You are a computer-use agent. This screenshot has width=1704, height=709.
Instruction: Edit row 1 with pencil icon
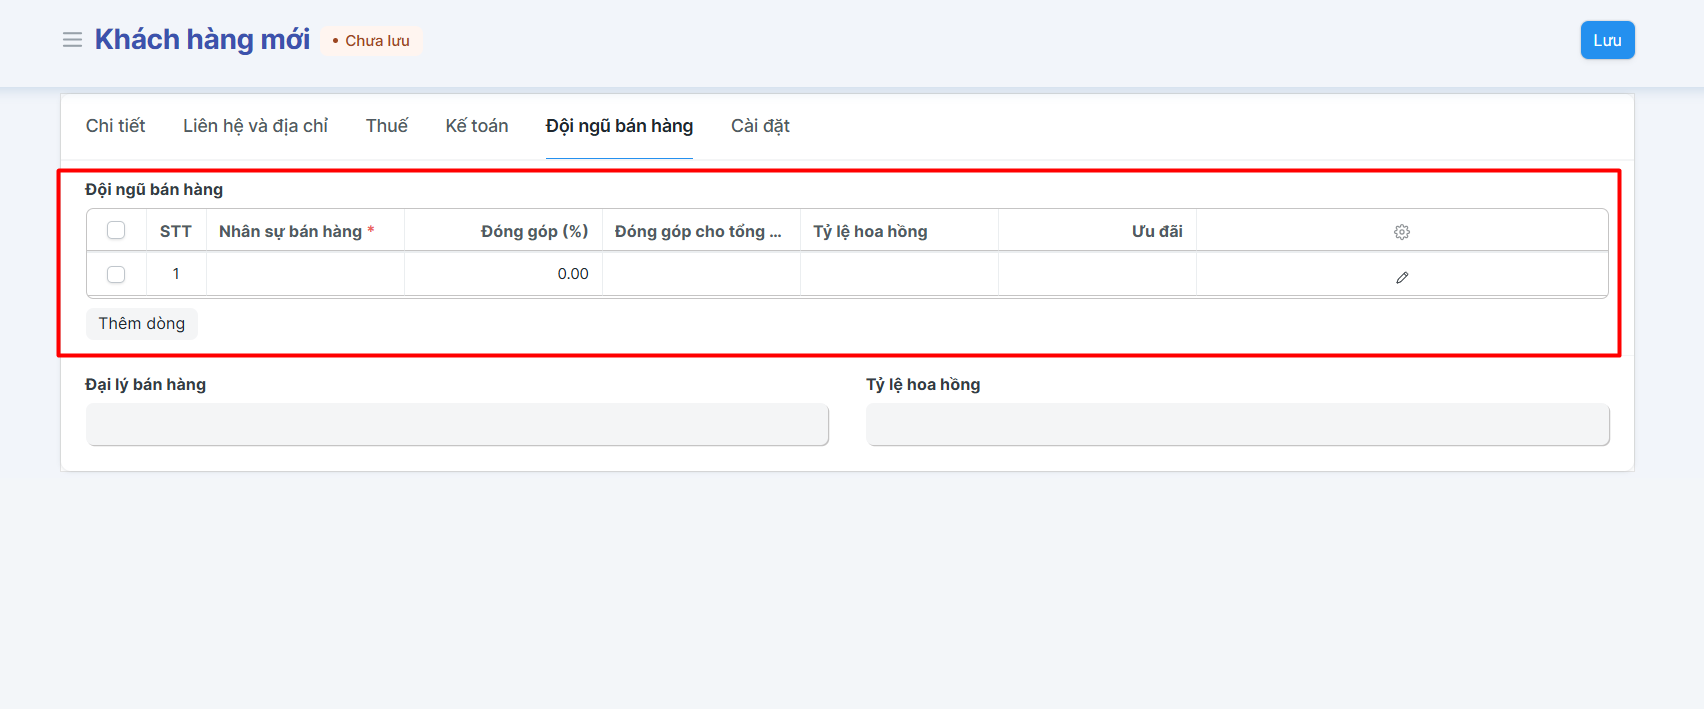pos(1401,277)
